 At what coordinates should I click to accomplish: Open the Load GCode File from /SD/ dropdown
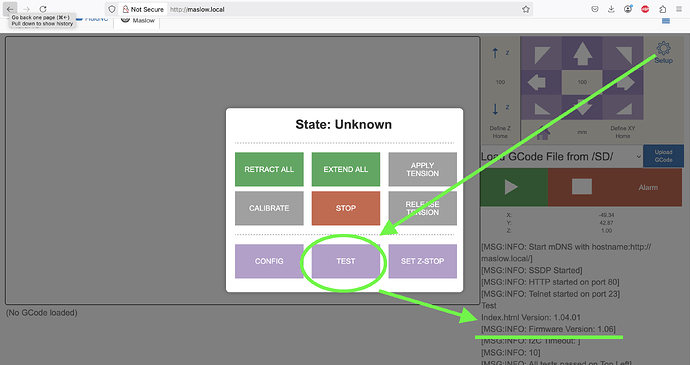click(561, 156)
